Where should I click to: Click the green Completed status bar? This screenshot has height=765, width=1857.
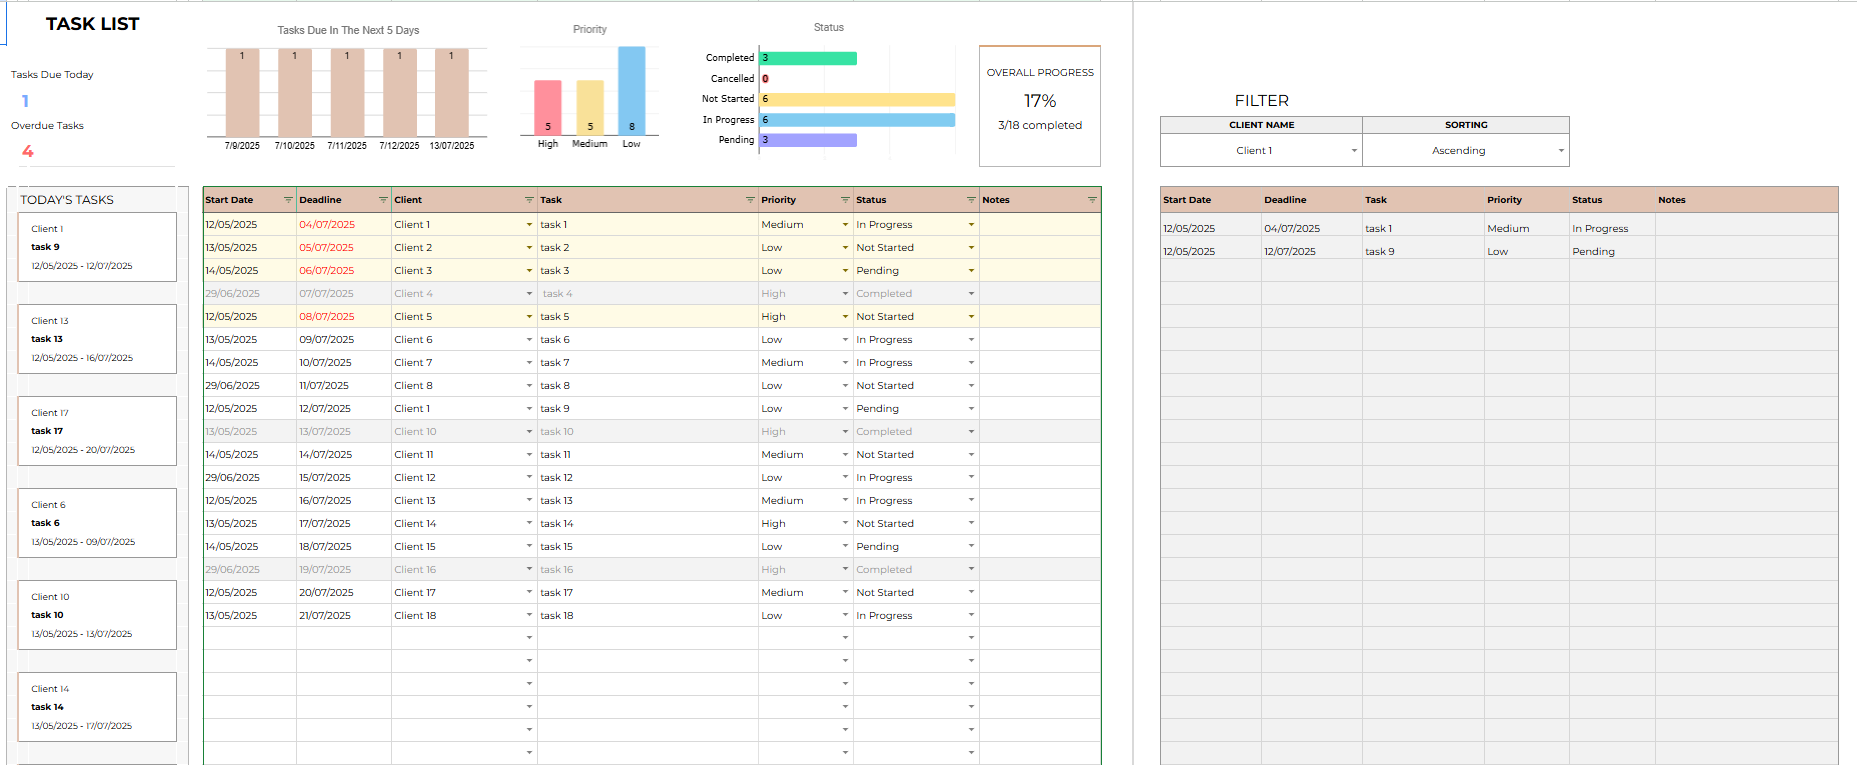pyautogui.click(x=809, y=58)
